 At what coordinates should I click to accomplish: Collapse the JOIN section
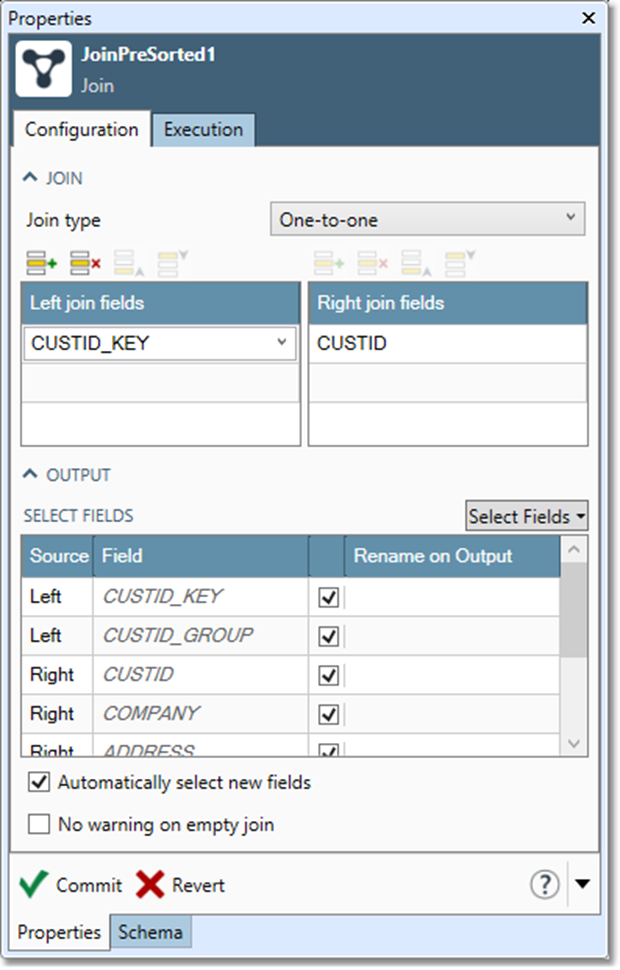tap(29, 178)
